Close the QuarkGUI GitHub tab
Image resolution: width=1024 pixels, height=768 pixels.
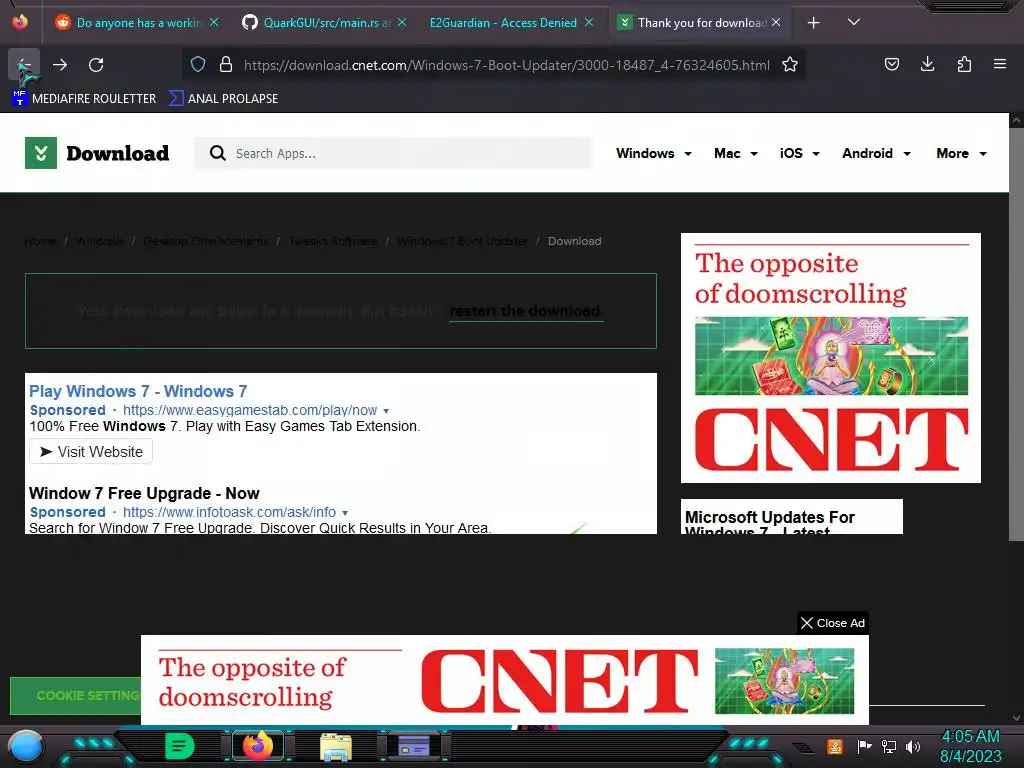pyautogui.click(x=402, y=23)
